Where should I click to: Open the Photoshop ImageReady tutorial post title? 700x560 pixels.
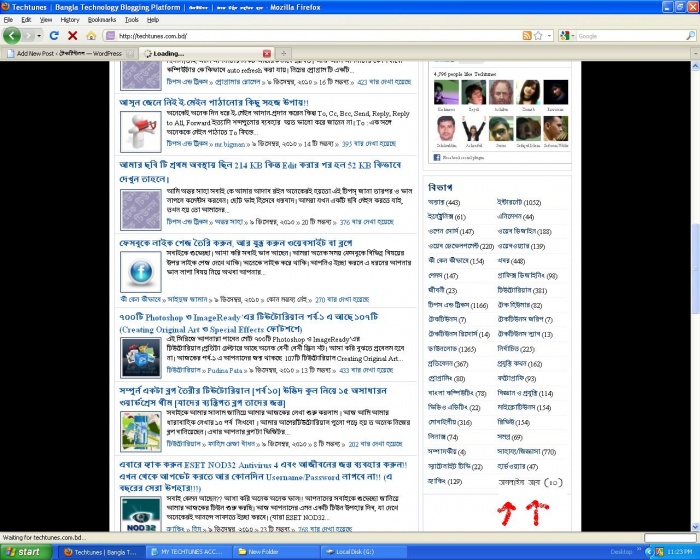(249, 323)
